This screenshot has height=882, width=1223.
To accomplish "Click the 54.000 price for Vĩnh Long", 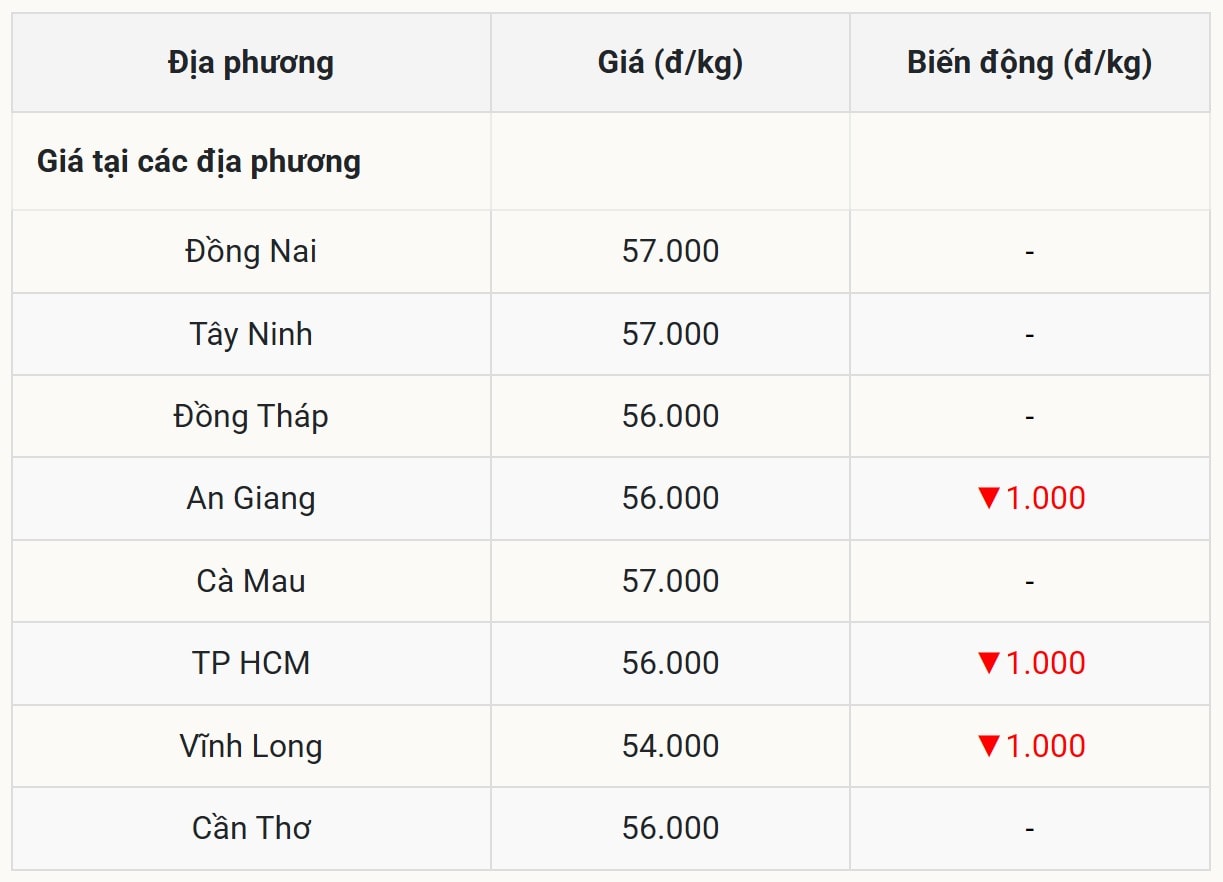I will click(x=670, y=746).
